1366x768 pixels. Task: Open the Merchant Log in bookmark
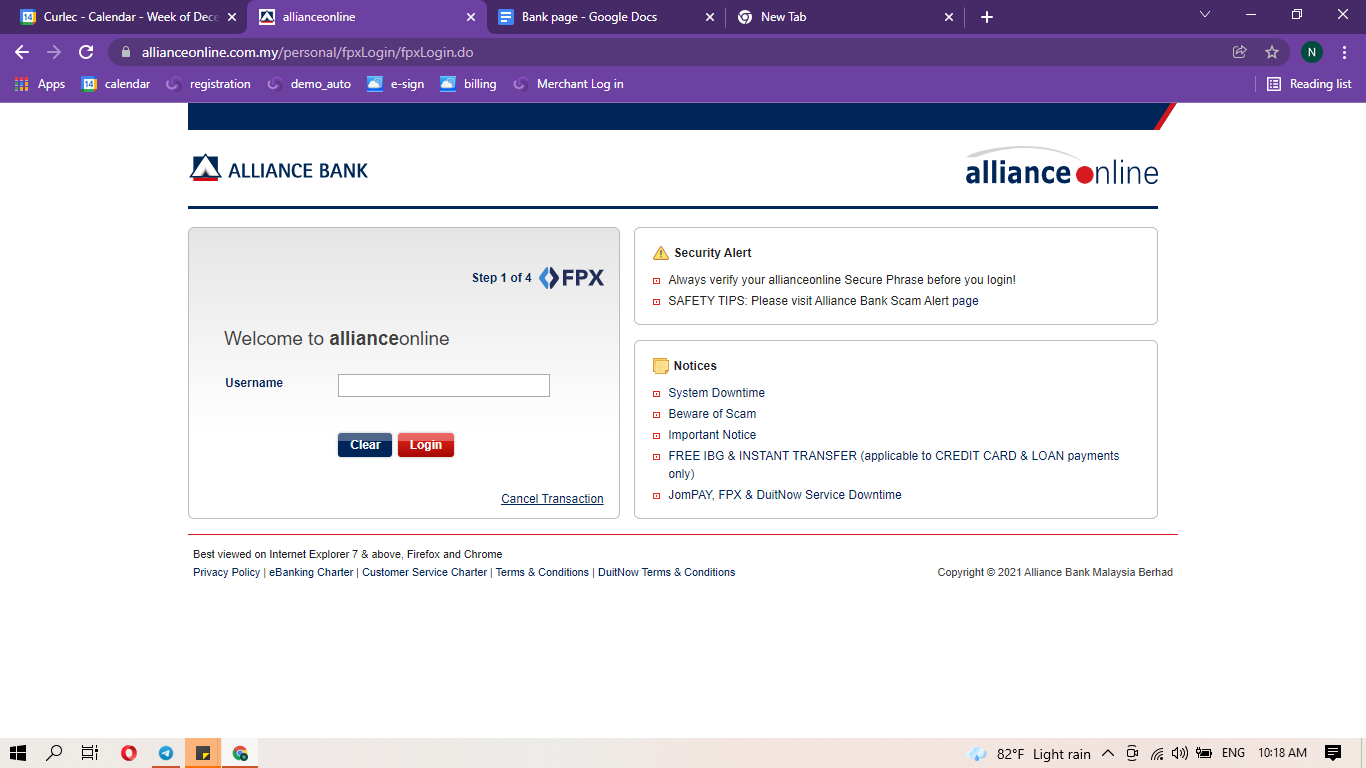tap(568, 84)
